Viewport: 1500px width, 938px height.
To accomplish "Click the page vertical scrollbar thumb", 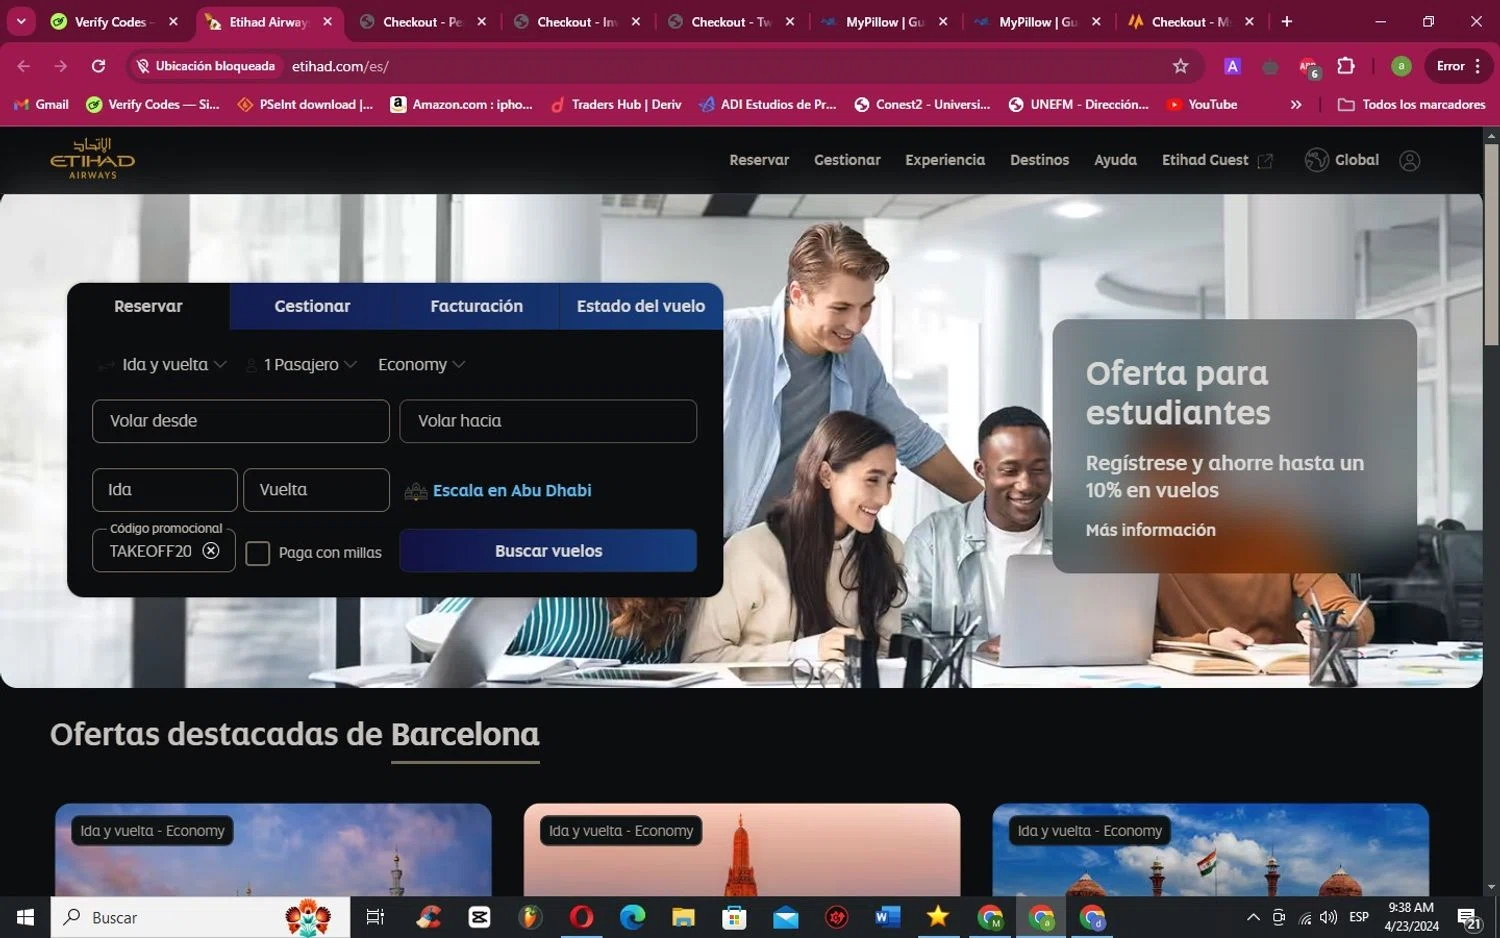I will (1491, 244).
